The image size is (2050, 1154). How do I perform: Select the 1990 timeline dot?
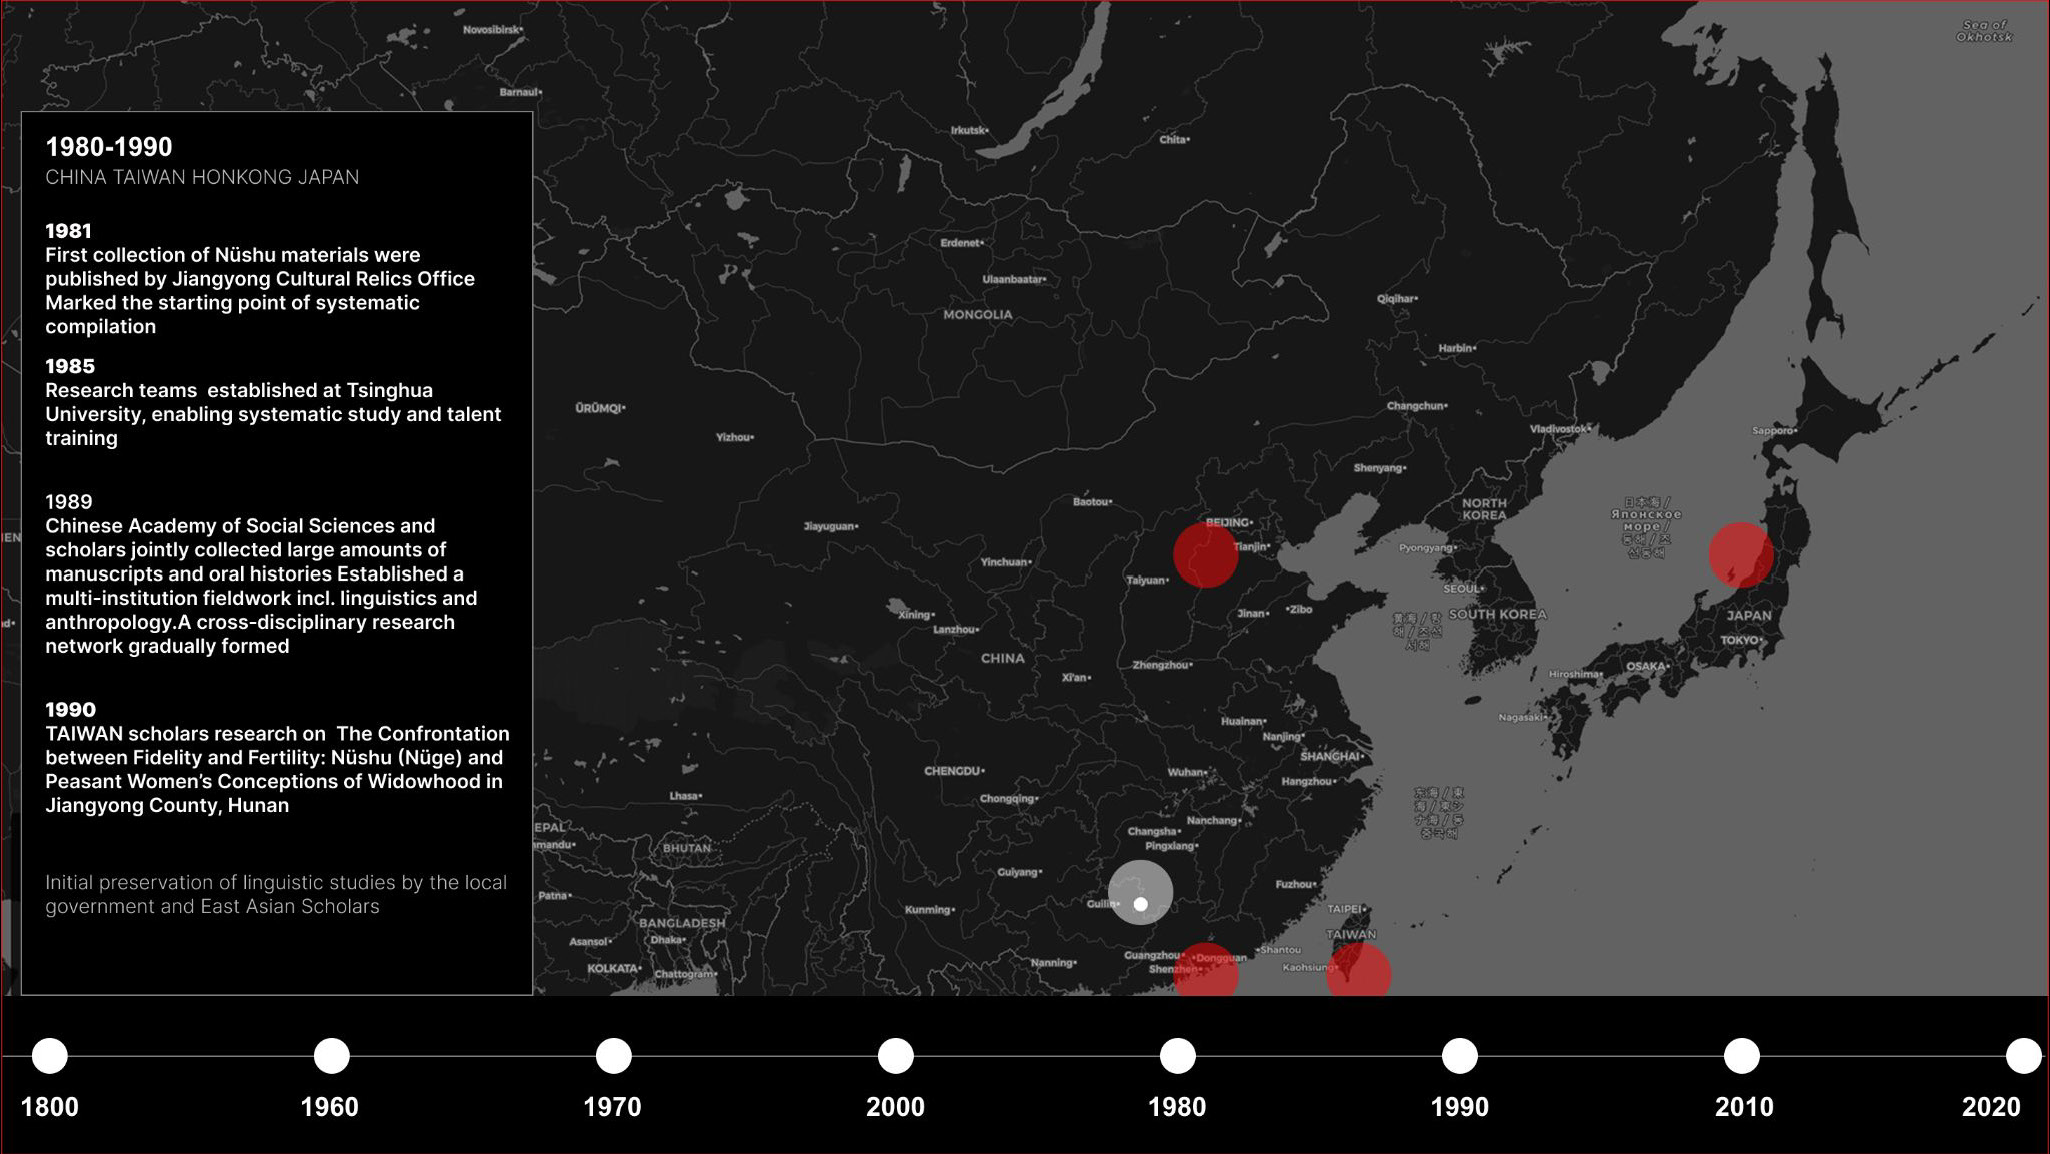1460,1056
